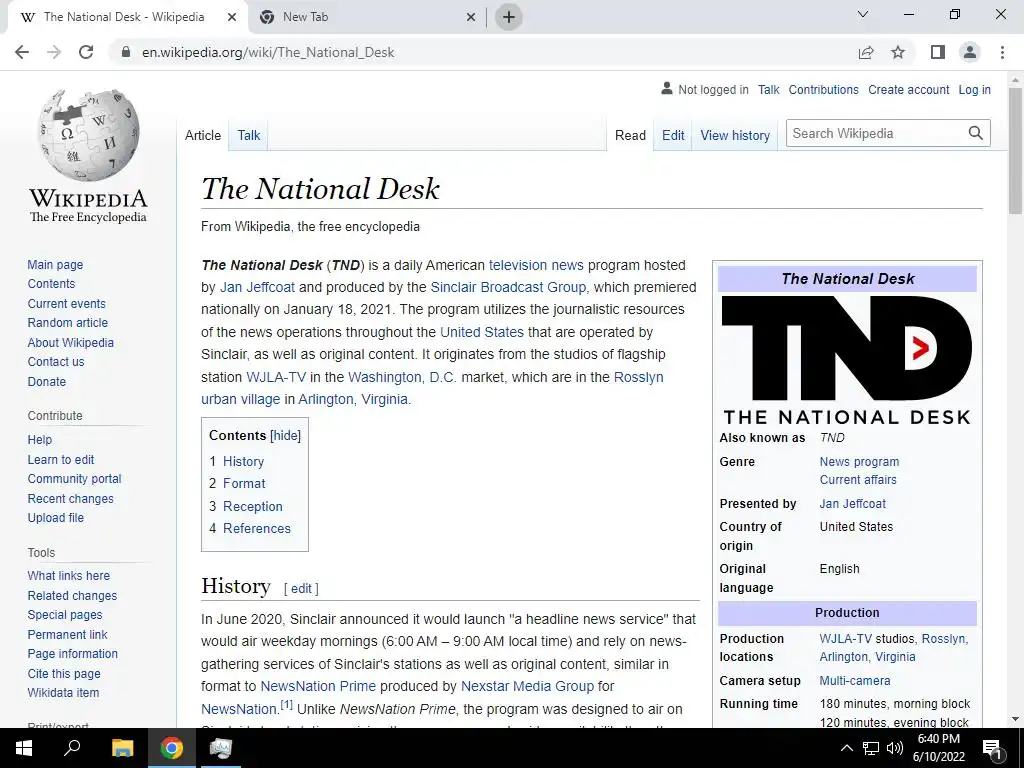Follow Sinclair Broadcast Group link
Image resolution: width=1024 pixels, height=768 pixels.
pos(508,287)
